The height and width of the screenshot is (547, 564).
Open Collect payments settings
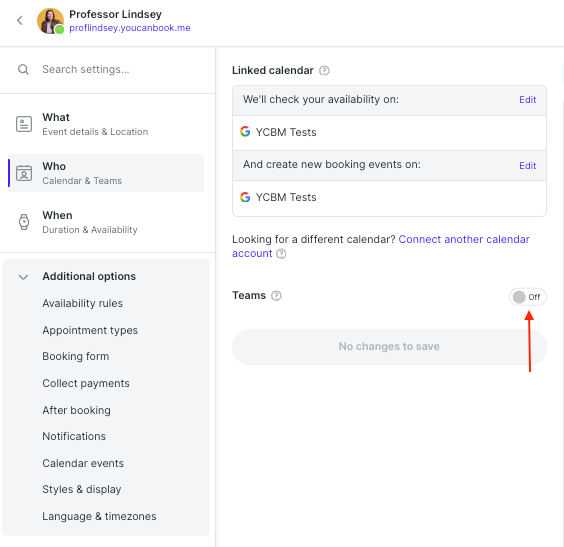pyautogui.click(x=86, y=383)
